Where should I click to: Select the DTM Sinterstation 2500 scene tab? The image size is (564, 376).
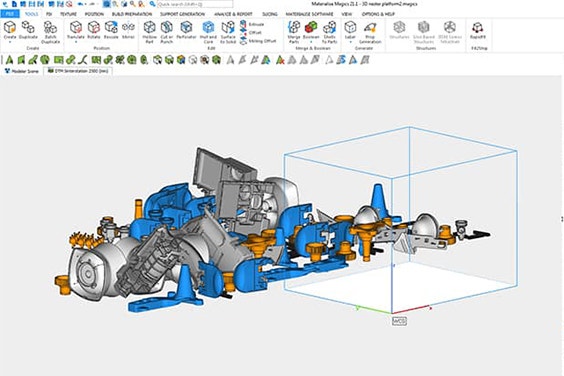[x=78, y=71]
